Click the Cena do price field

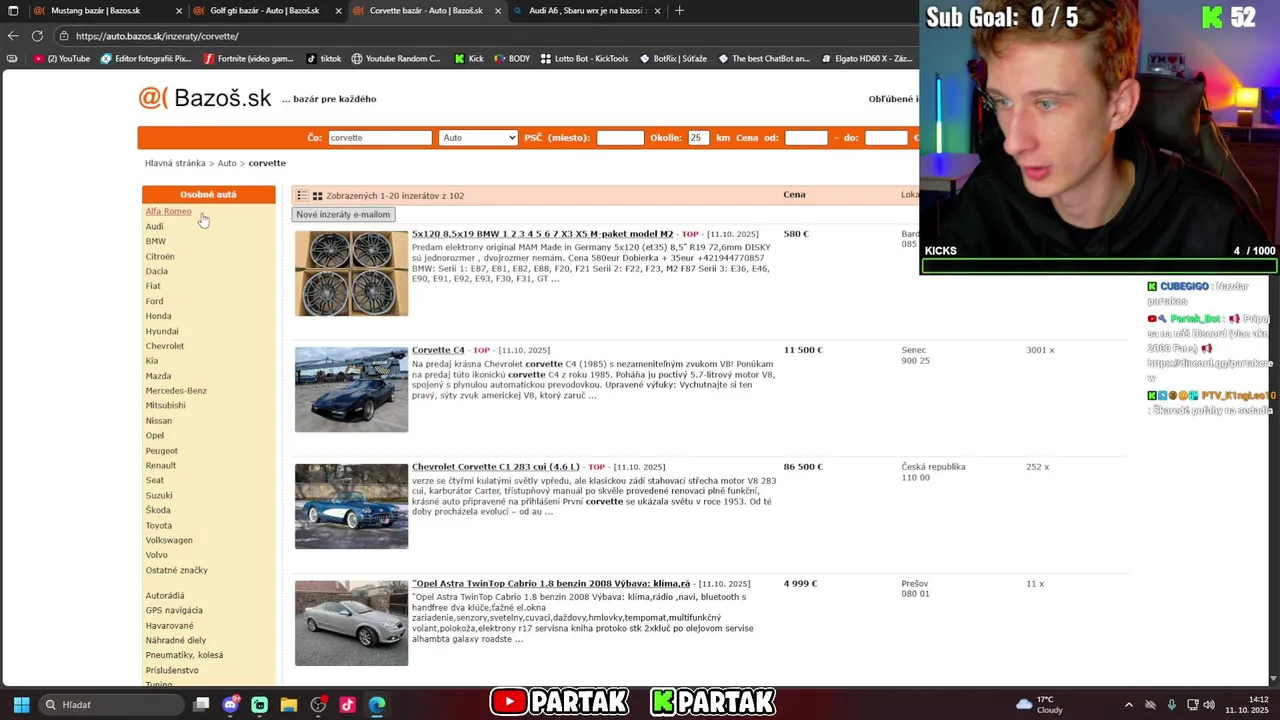pyautogui.click(x=886, y=138)
